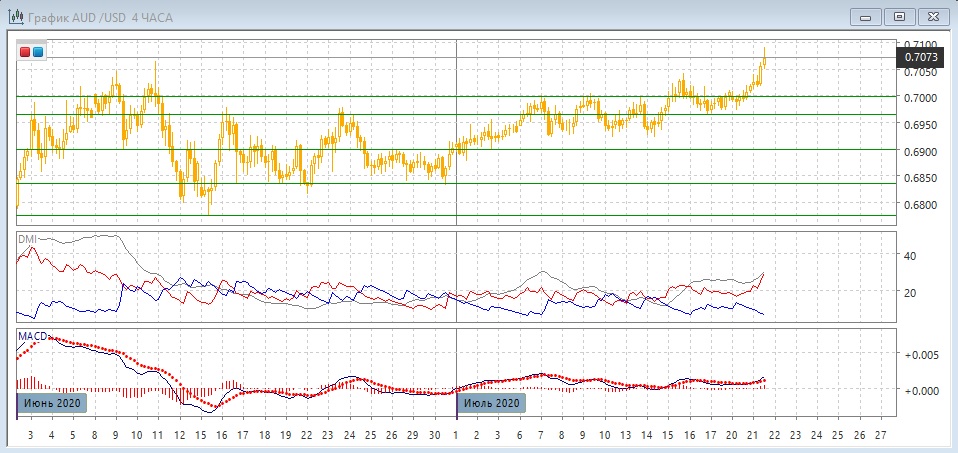Click the red square icon on chart

pyautogui.click(x=25, y=51)
